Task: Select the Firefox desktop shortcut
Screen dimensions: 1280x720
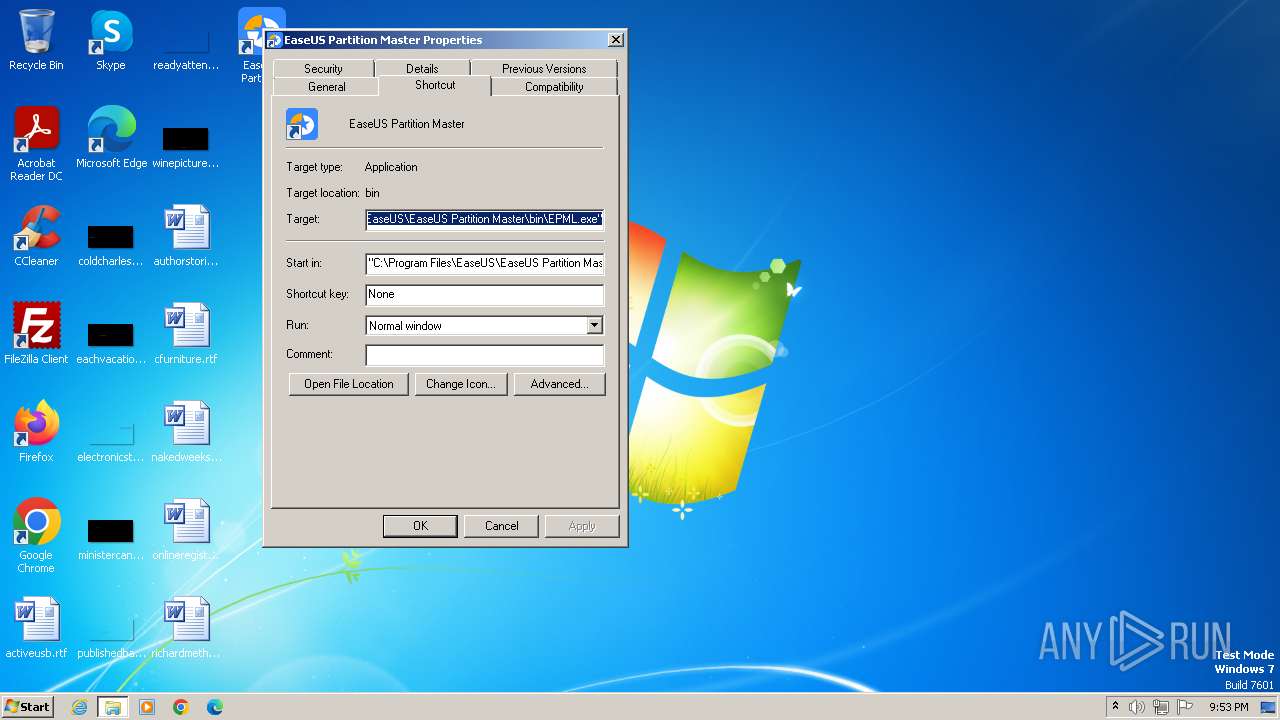Action: tap(36, 432)
